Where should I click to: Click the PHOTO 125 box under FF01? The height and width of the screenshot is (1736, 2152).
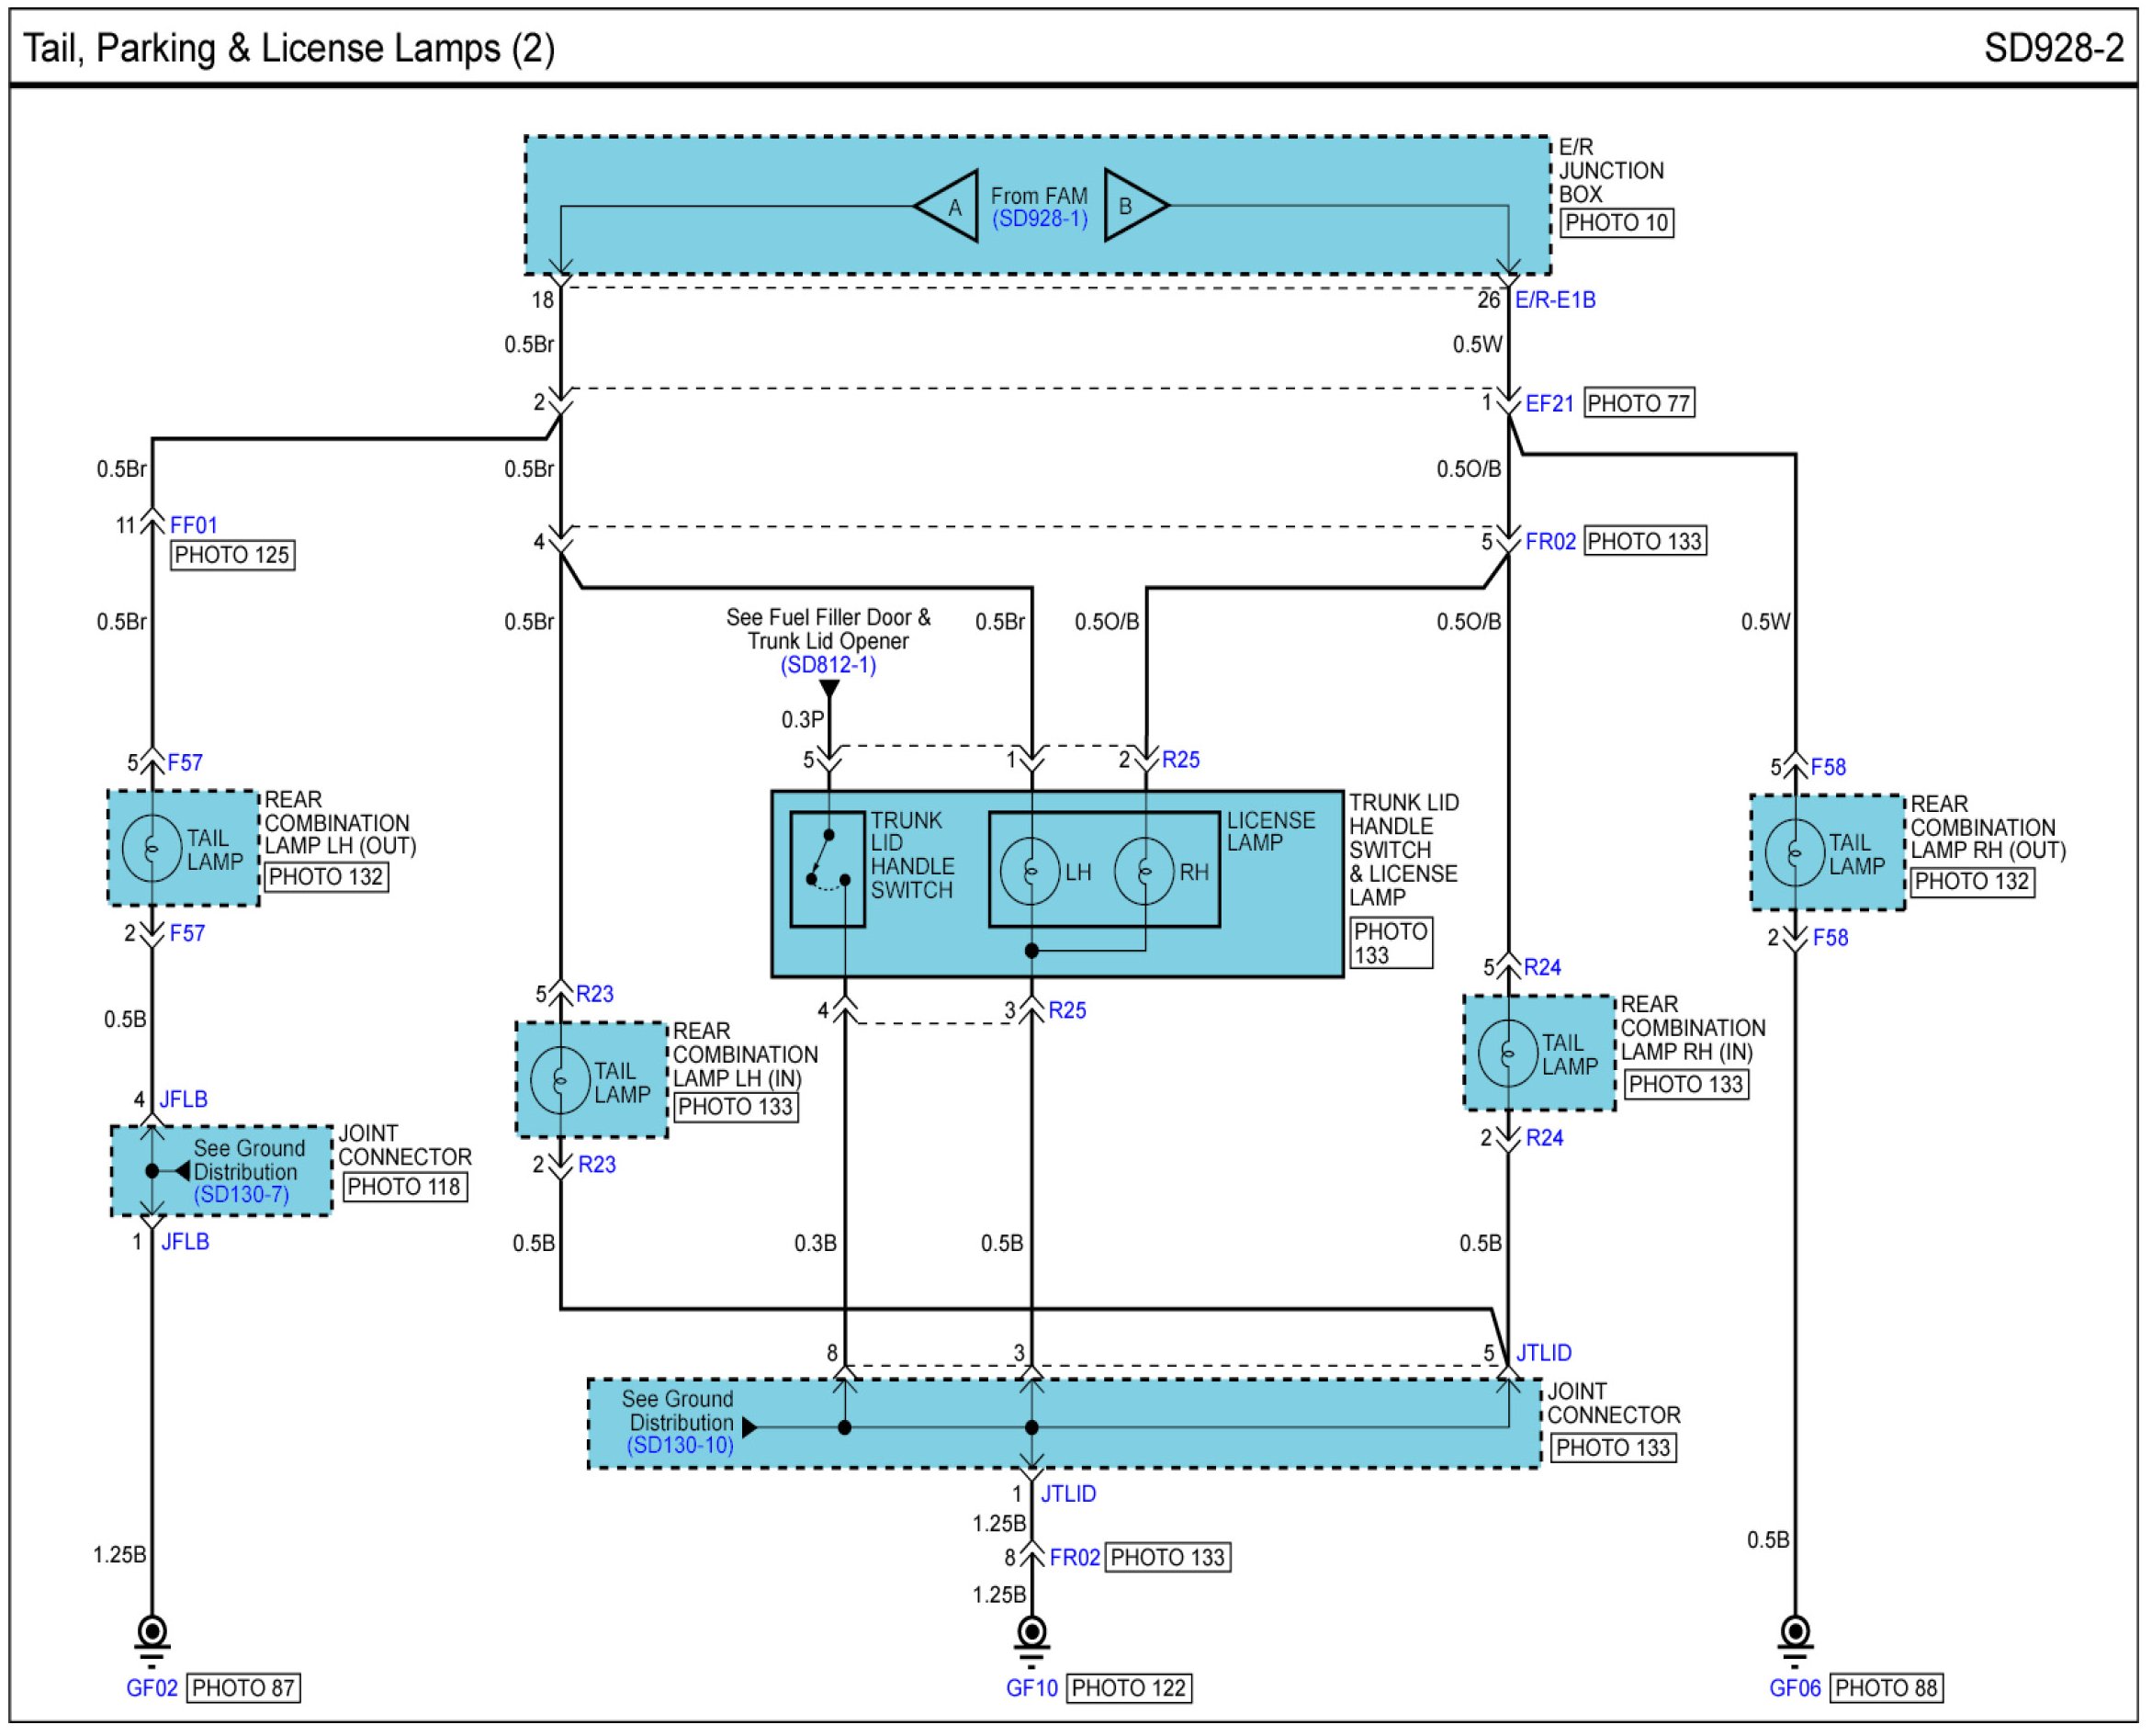point(232,555)
